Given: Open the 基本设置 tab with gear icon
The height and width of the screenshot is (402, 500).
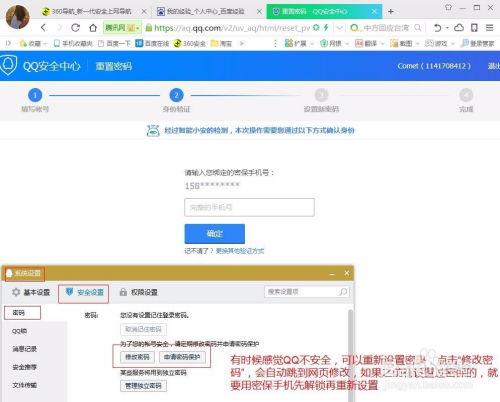Looking at the screenshot, I should click(x=31, y=292).
